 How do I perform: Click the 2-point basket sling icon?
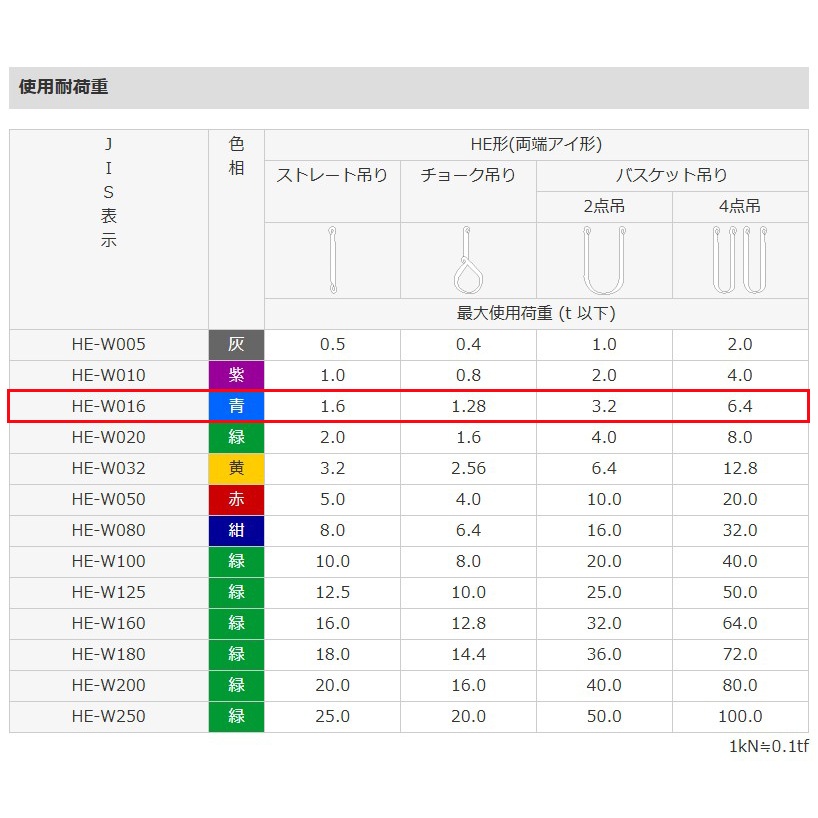pos(604,260)
